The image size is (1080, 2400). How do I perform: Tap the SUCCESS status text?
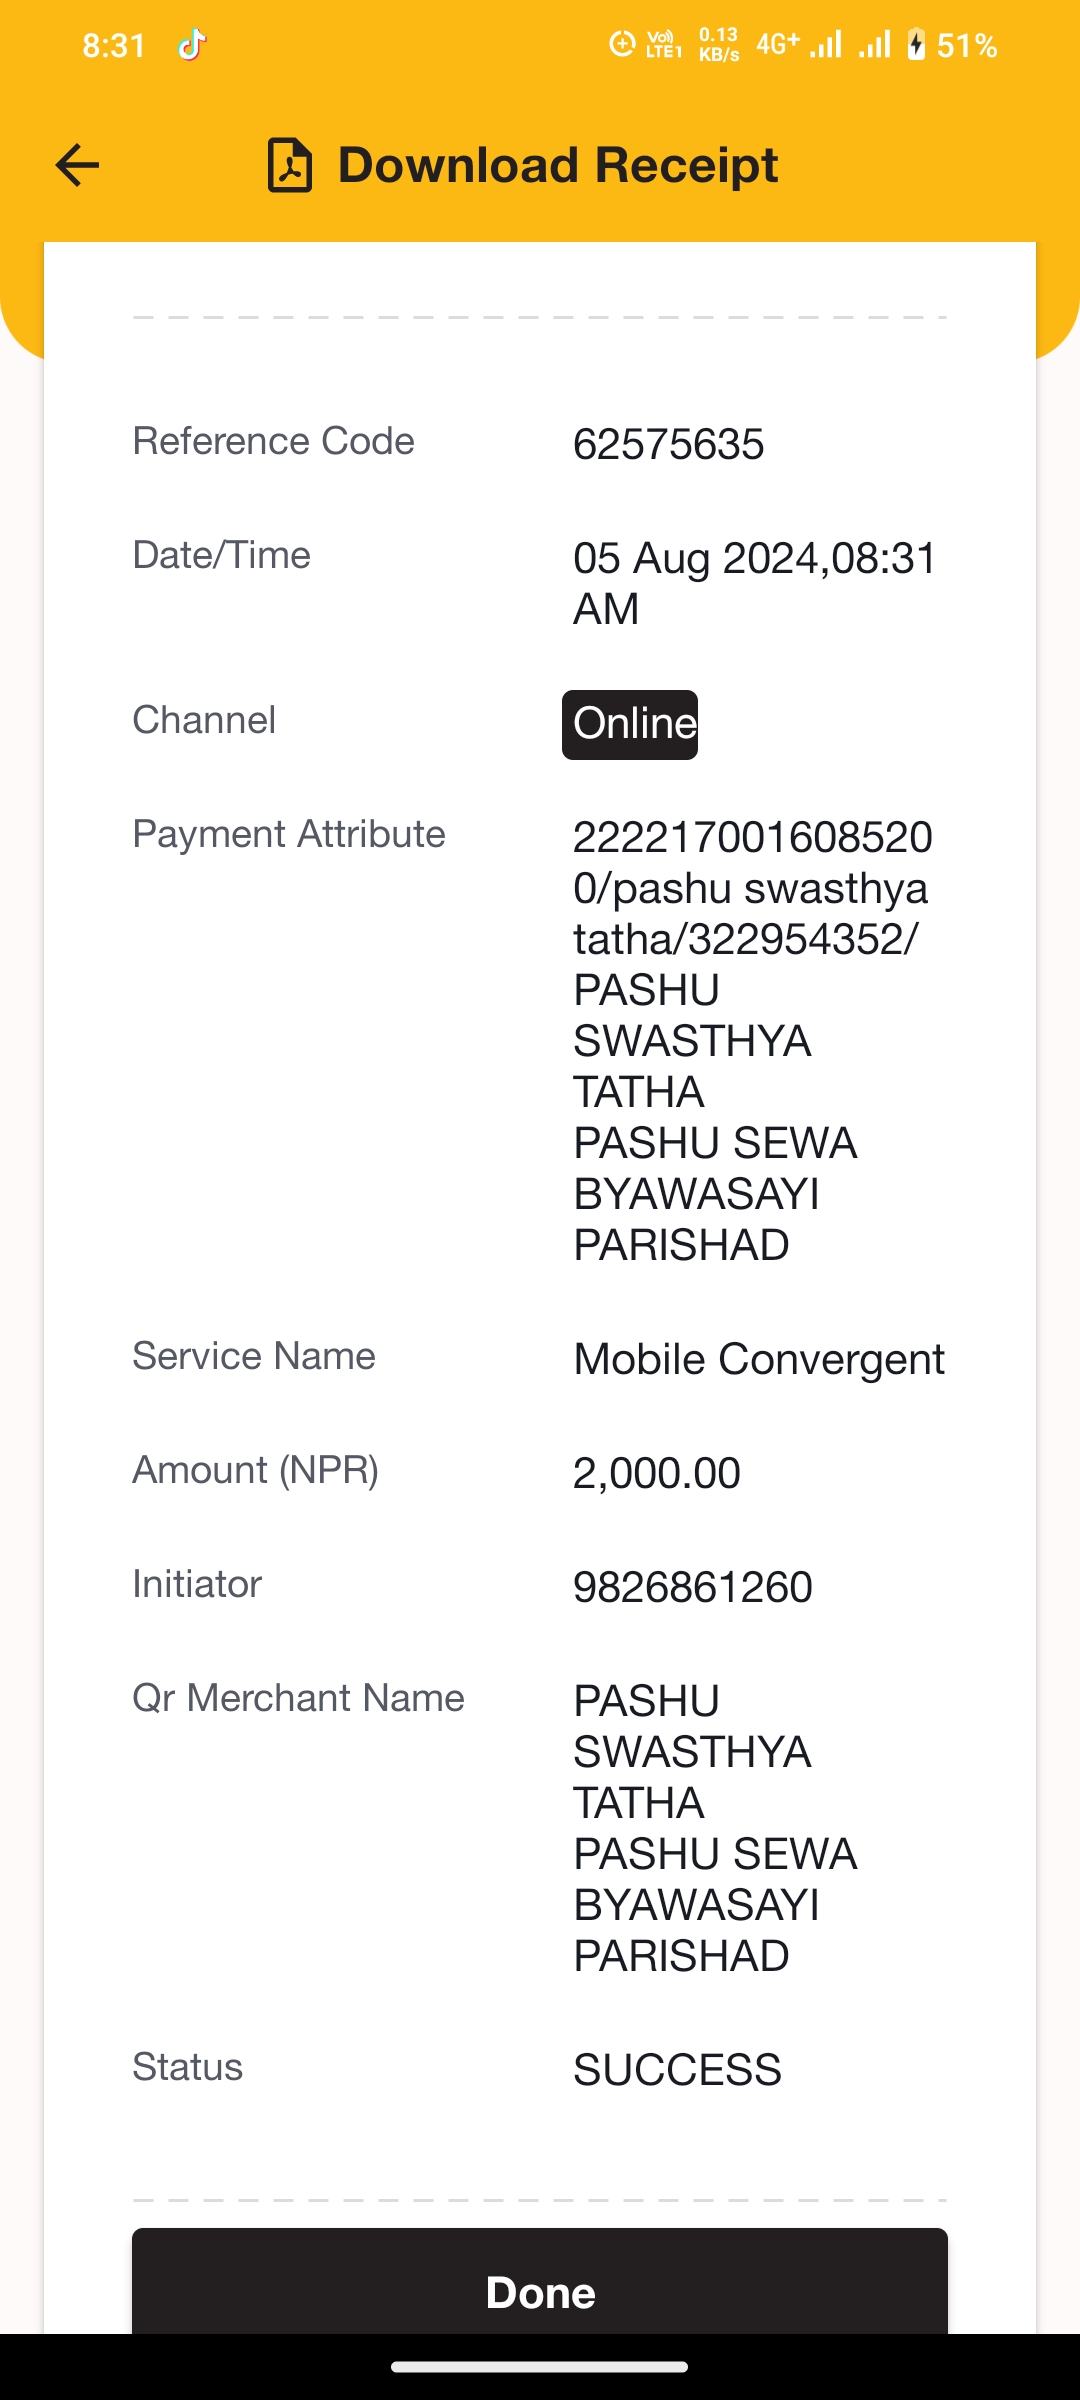(x=677, y=2070)
